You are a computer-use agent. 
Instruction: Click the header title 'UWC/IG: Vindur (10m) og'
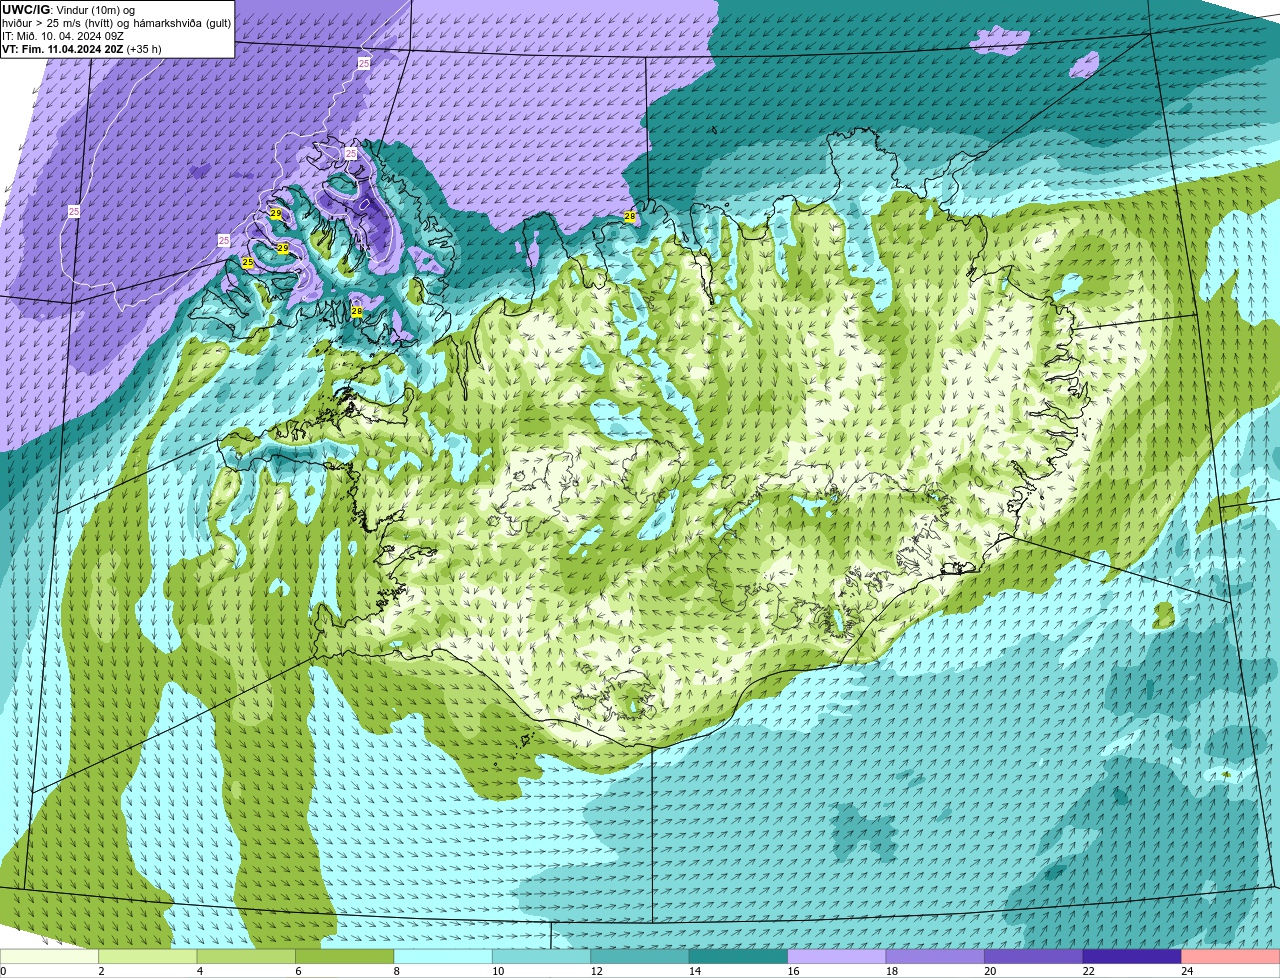69,9
